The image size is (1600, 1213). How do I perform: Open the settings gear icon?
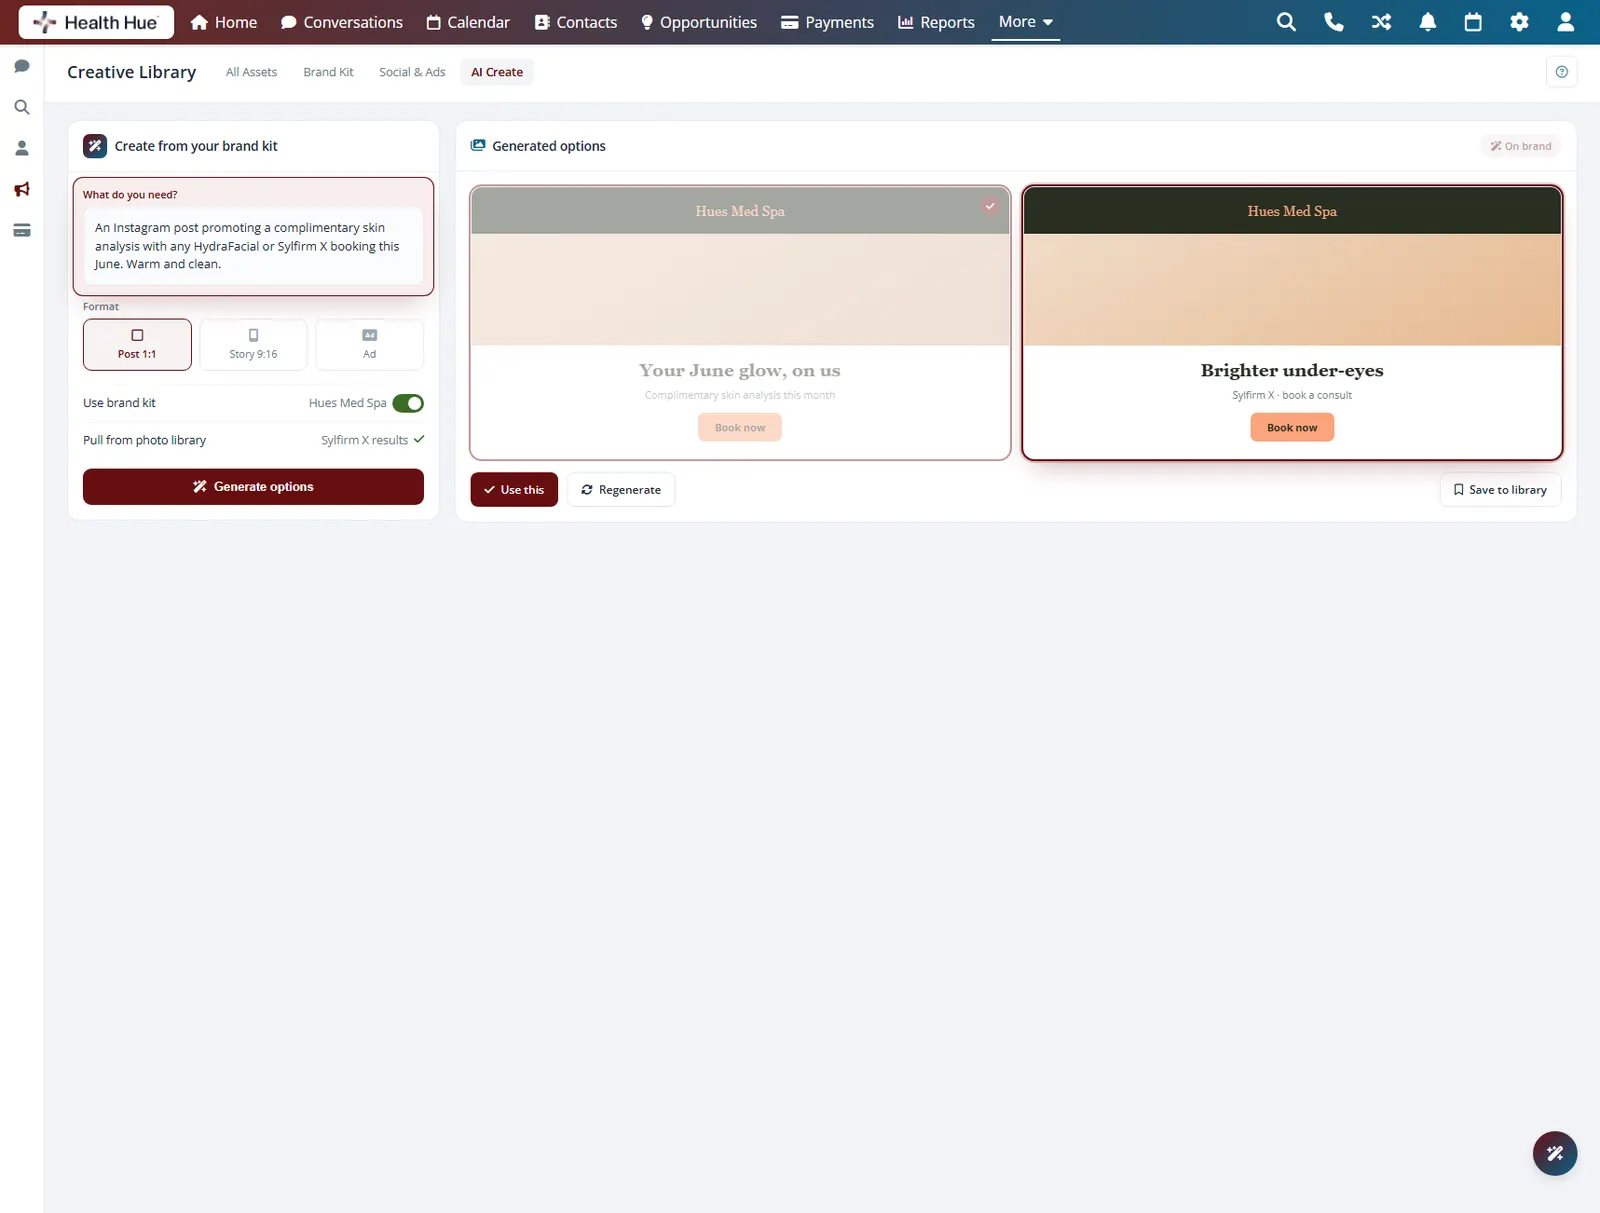tap(1519, 22)
